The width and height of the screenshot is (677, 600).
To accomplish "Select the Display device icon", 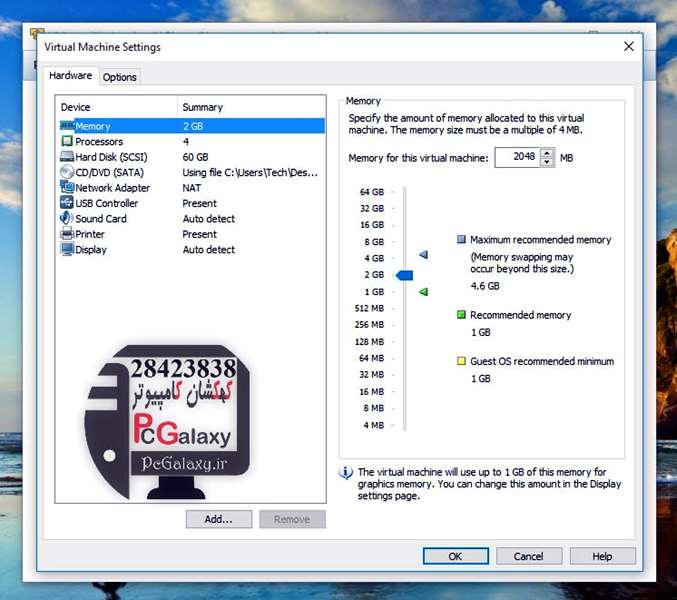I will coord(67,249).
